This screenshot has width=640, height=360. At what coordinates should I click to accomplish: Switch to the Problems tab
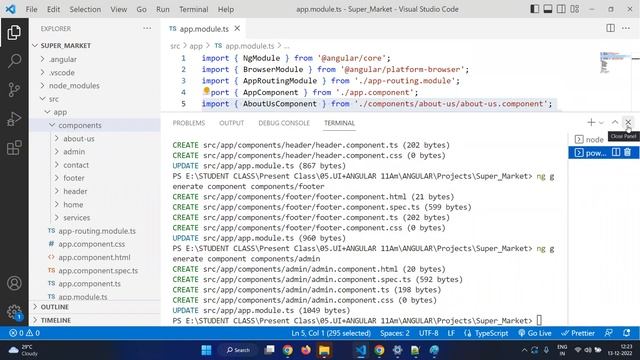189,123
